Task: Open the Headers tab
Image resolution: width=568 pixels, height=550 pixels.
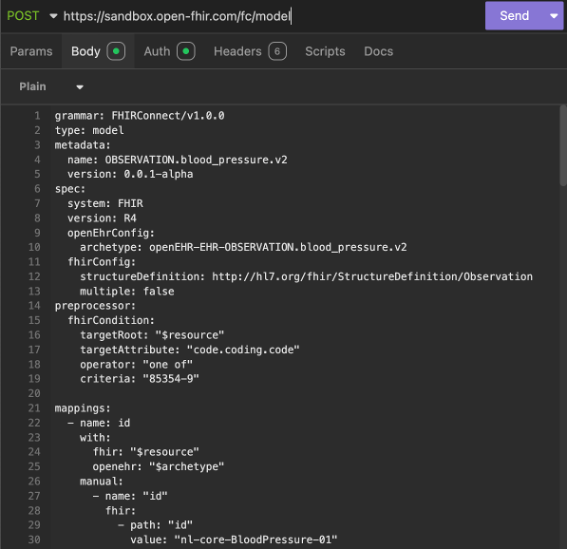Action: 237,51
